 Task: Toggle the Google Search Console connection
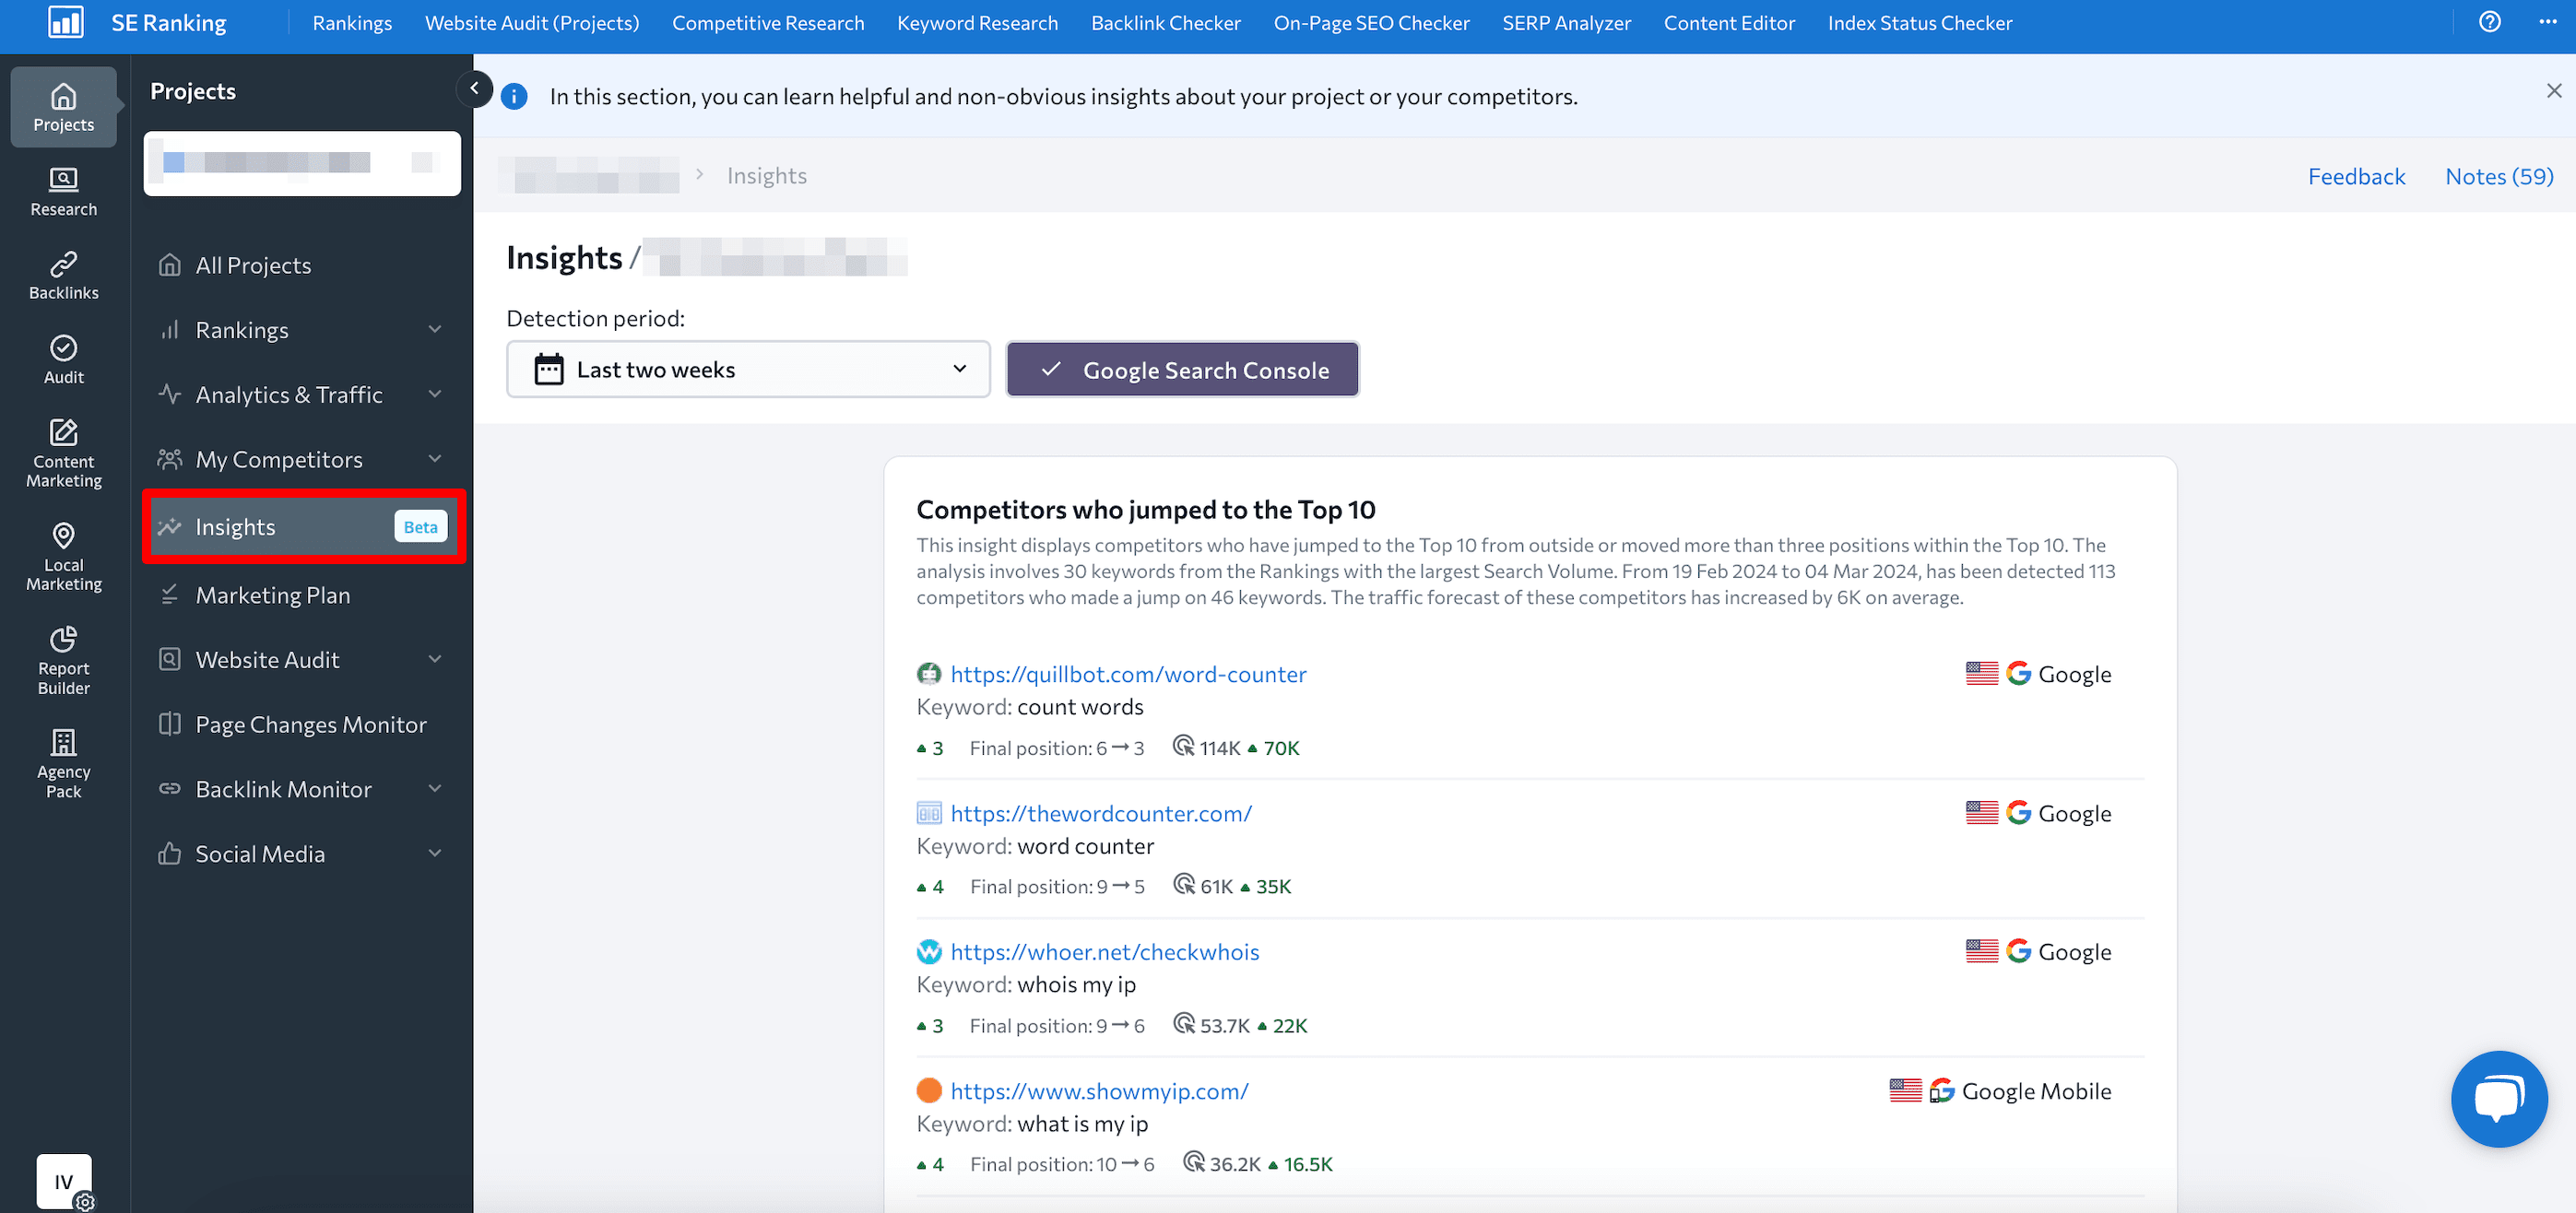(x=1183, y=370)
